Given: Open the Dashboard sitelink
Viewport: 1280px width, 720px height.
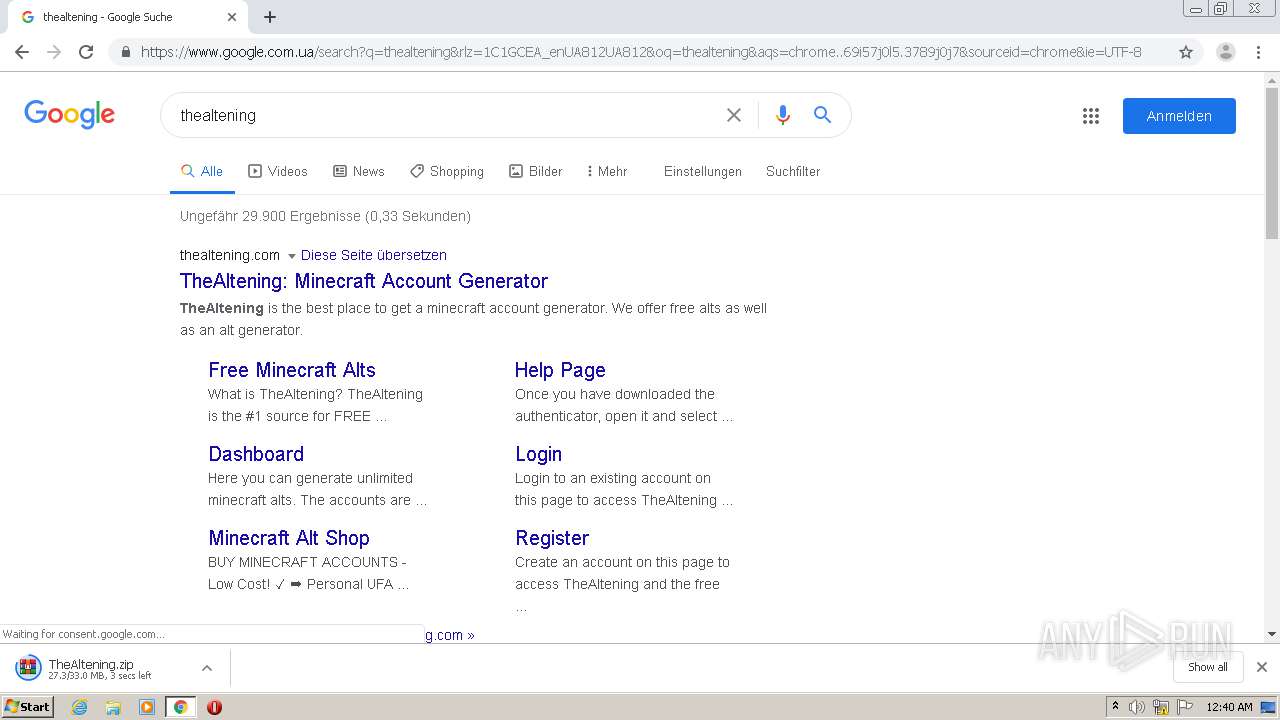Looking at the screenshot, I should click(x=256, y=454).
